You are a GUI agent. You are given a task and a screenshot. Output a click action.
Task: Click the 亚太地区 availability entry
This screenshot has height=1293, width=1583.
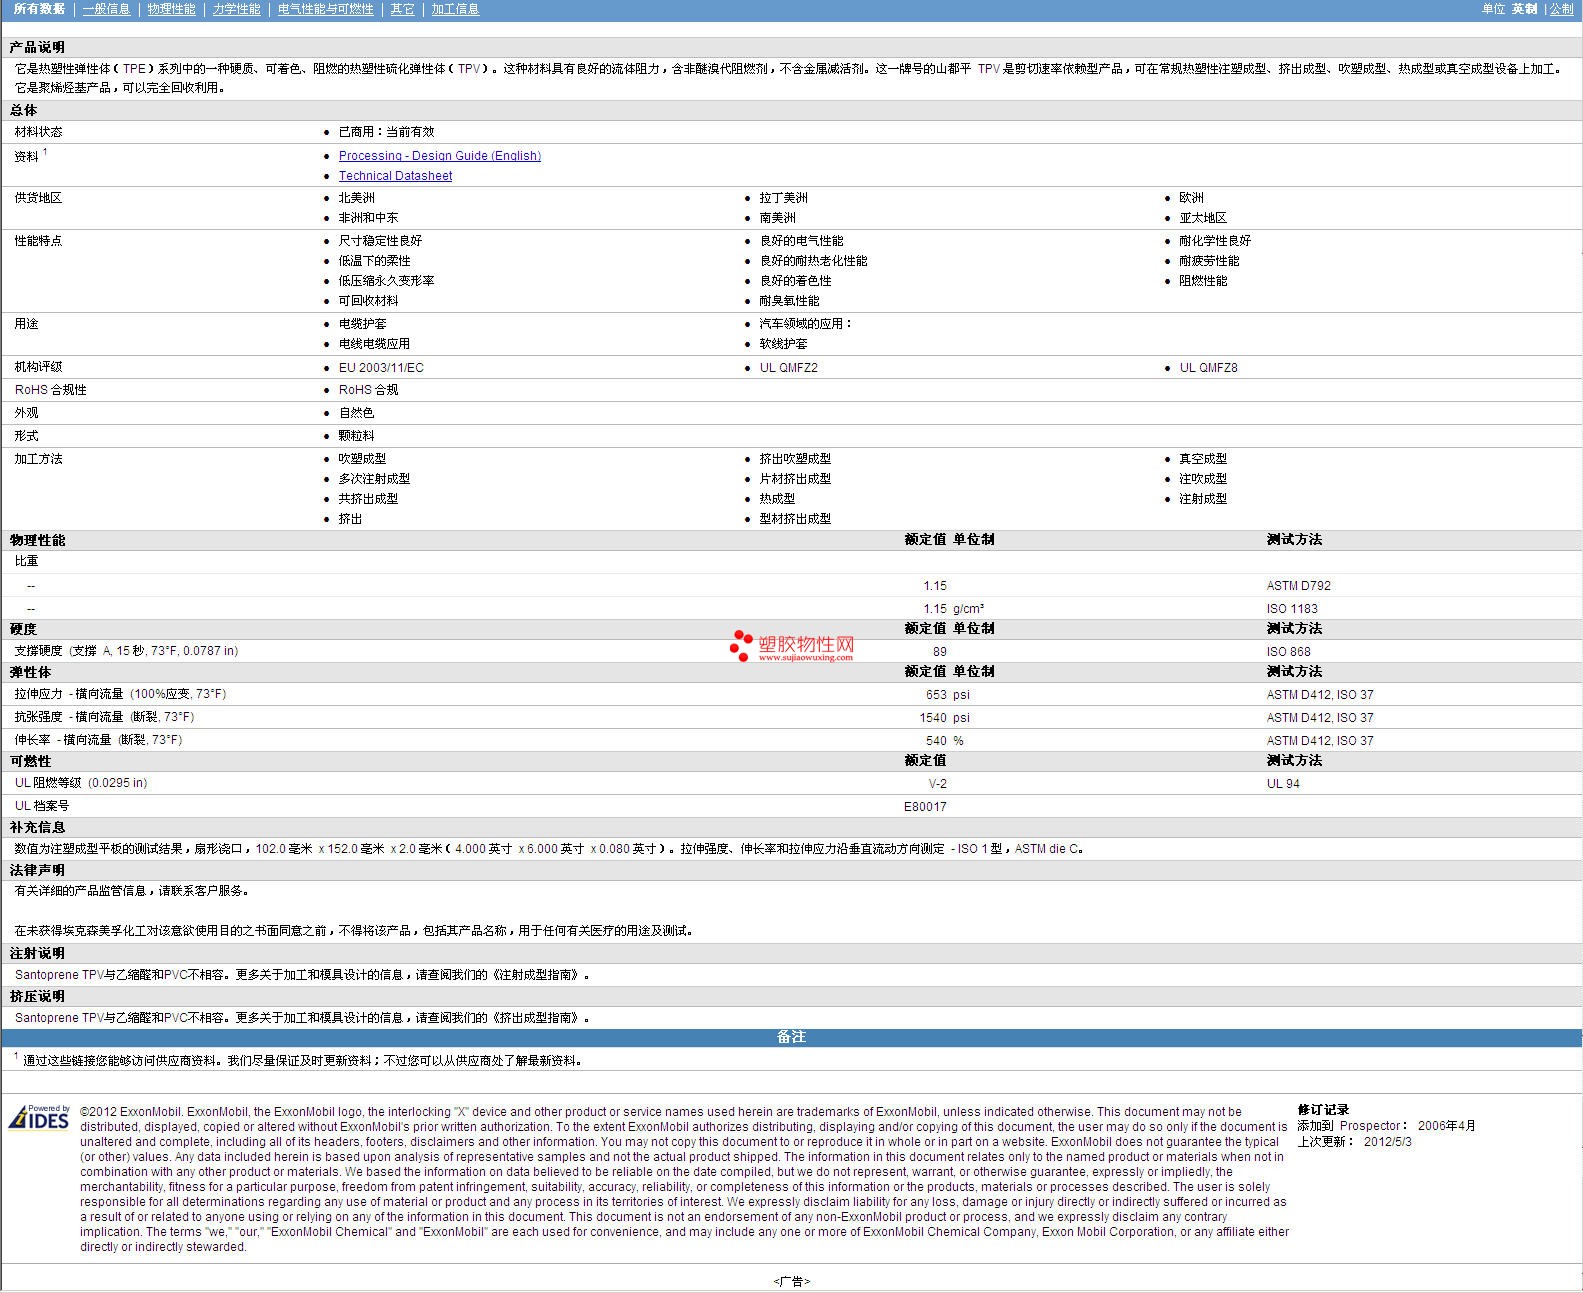[x=1202, y=217]
